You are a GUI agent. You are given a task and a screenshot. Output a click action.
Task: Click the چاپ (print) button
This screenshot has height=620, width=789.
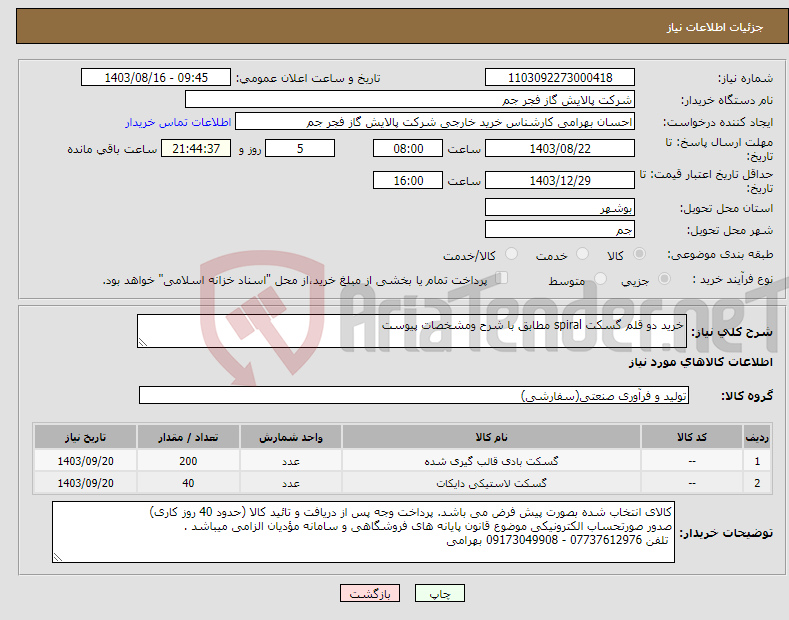[439, 593]
